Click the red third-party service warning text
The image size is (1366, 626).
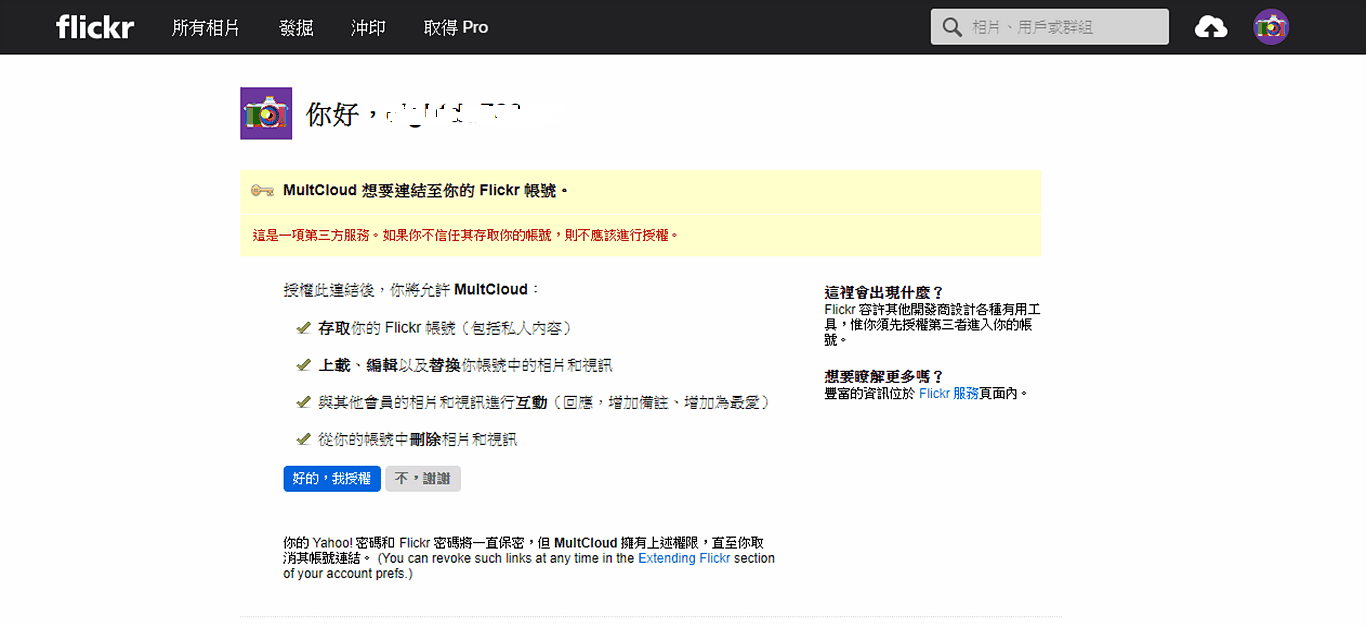click(466, 236)
